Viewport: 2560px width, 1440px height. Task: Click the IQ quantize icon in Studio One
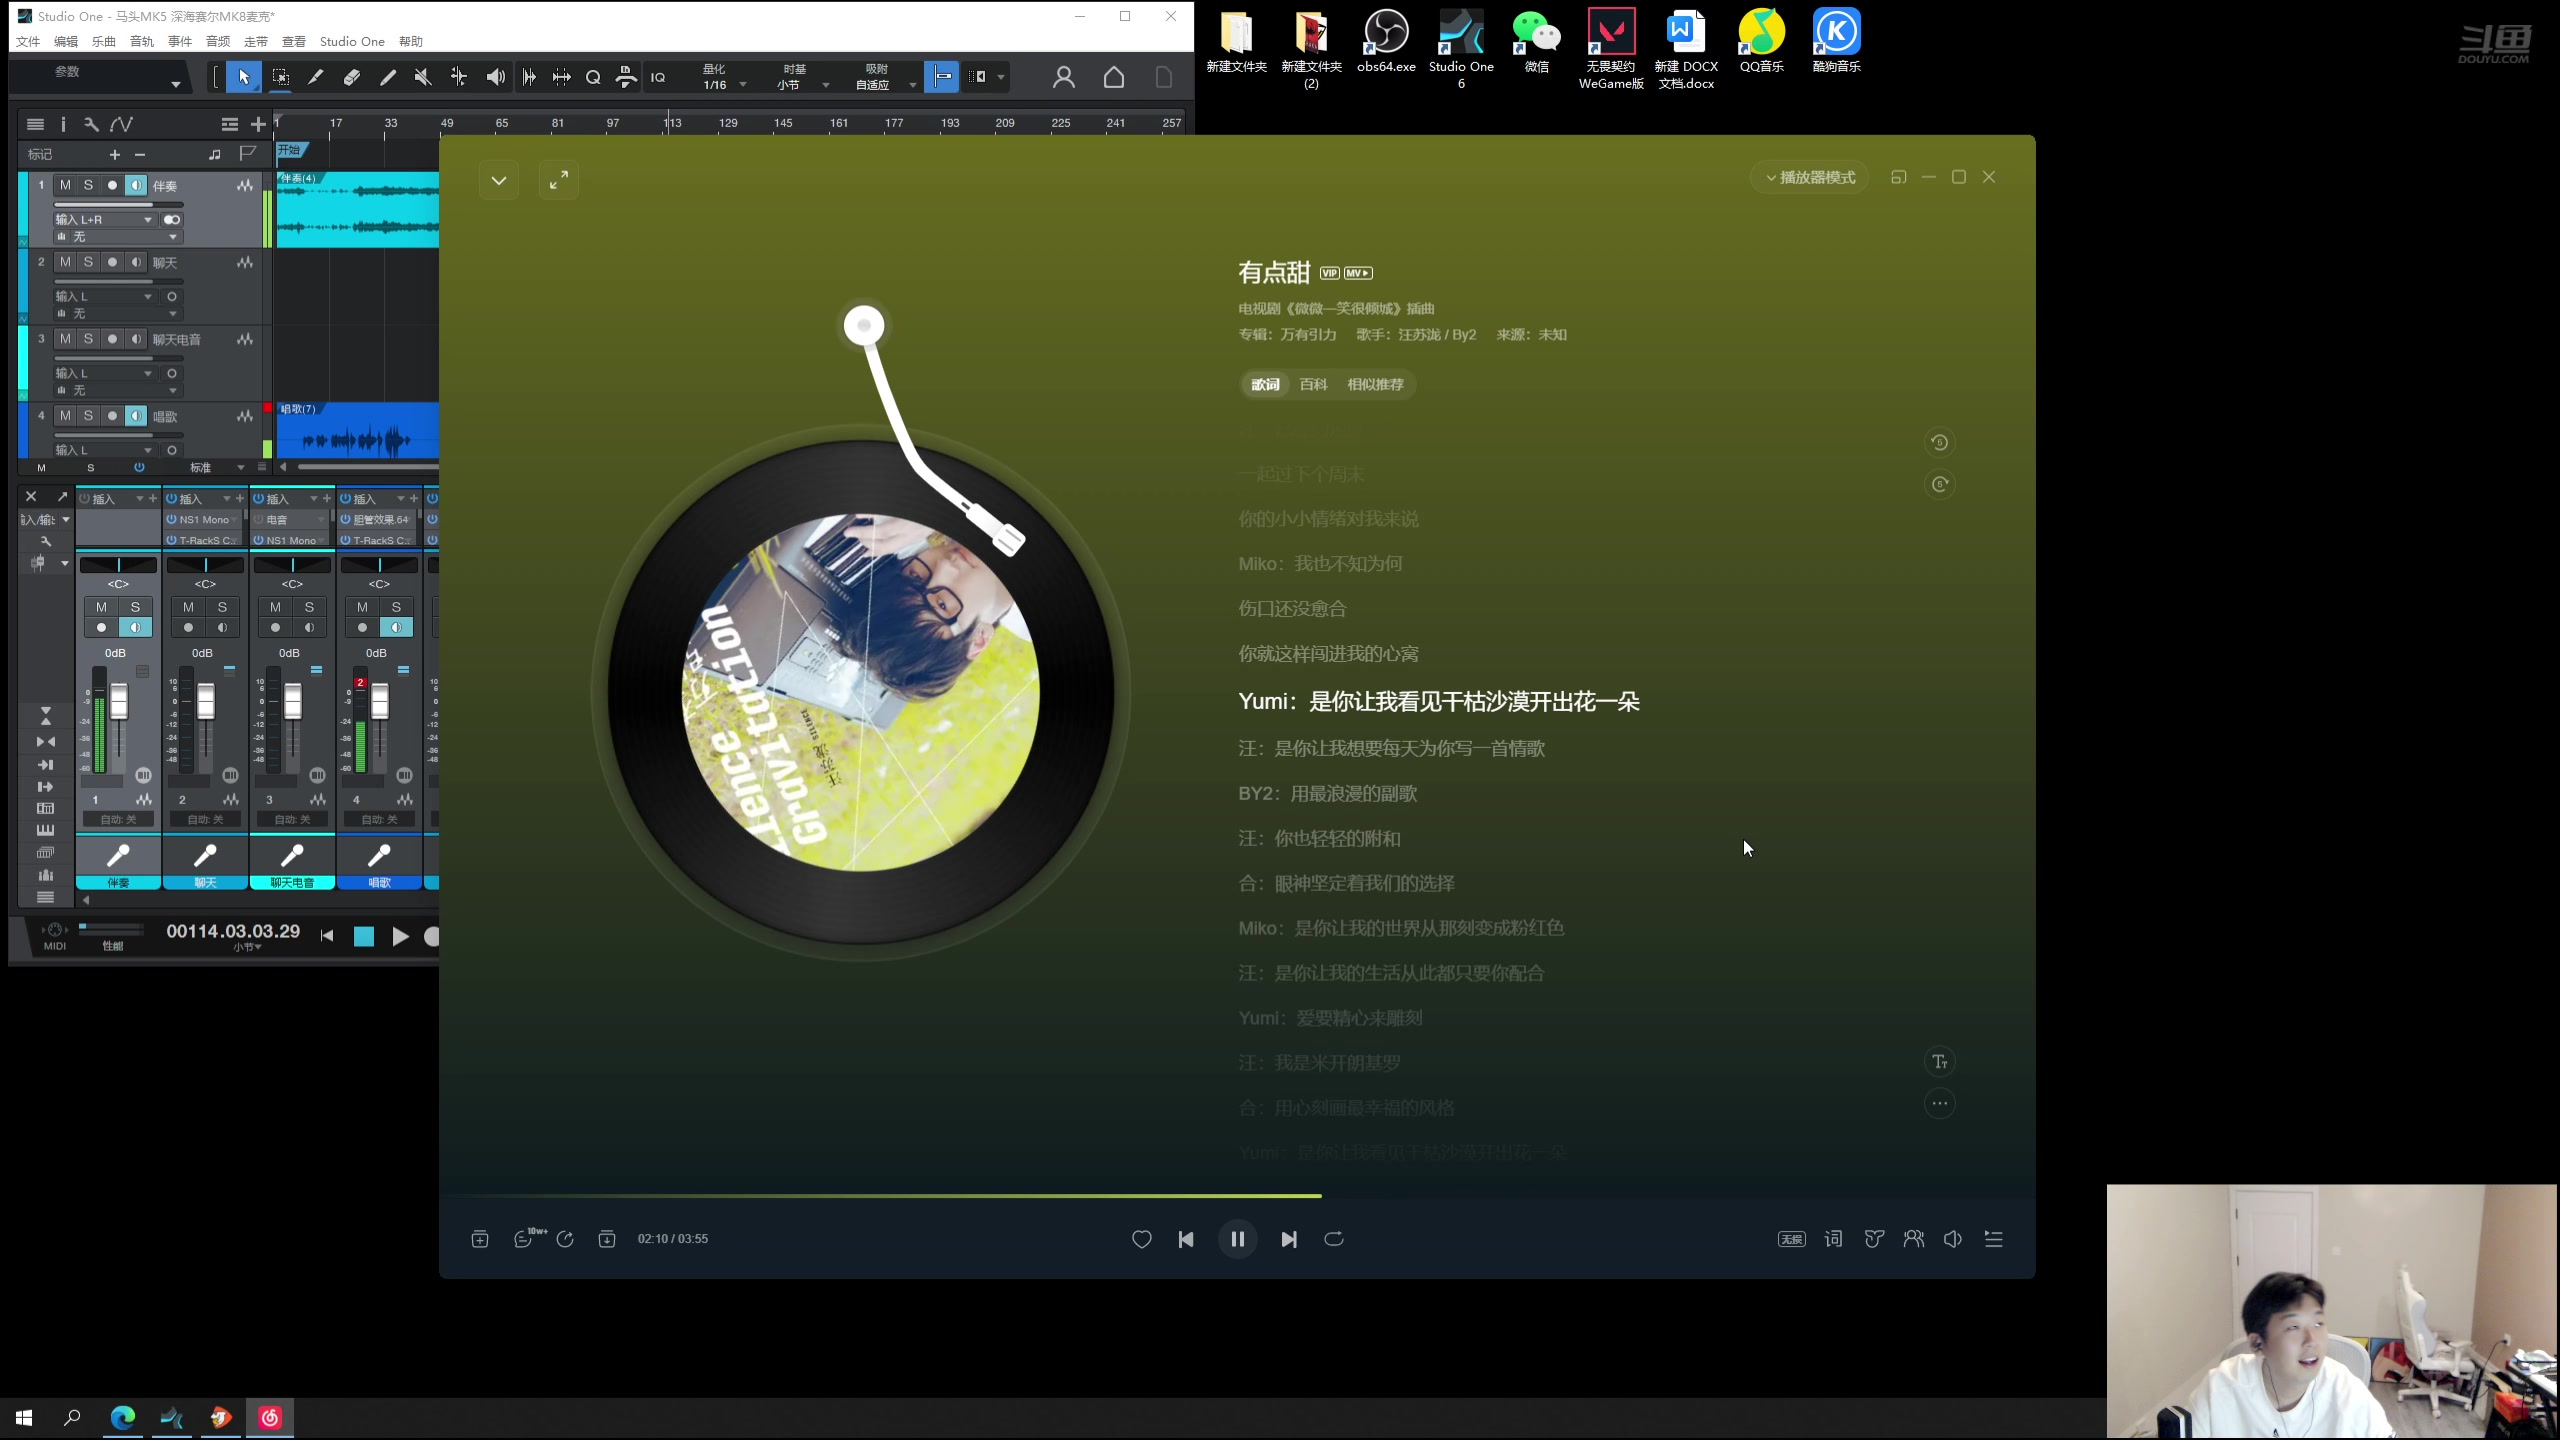pyautogui.click(x=658, y=77)
